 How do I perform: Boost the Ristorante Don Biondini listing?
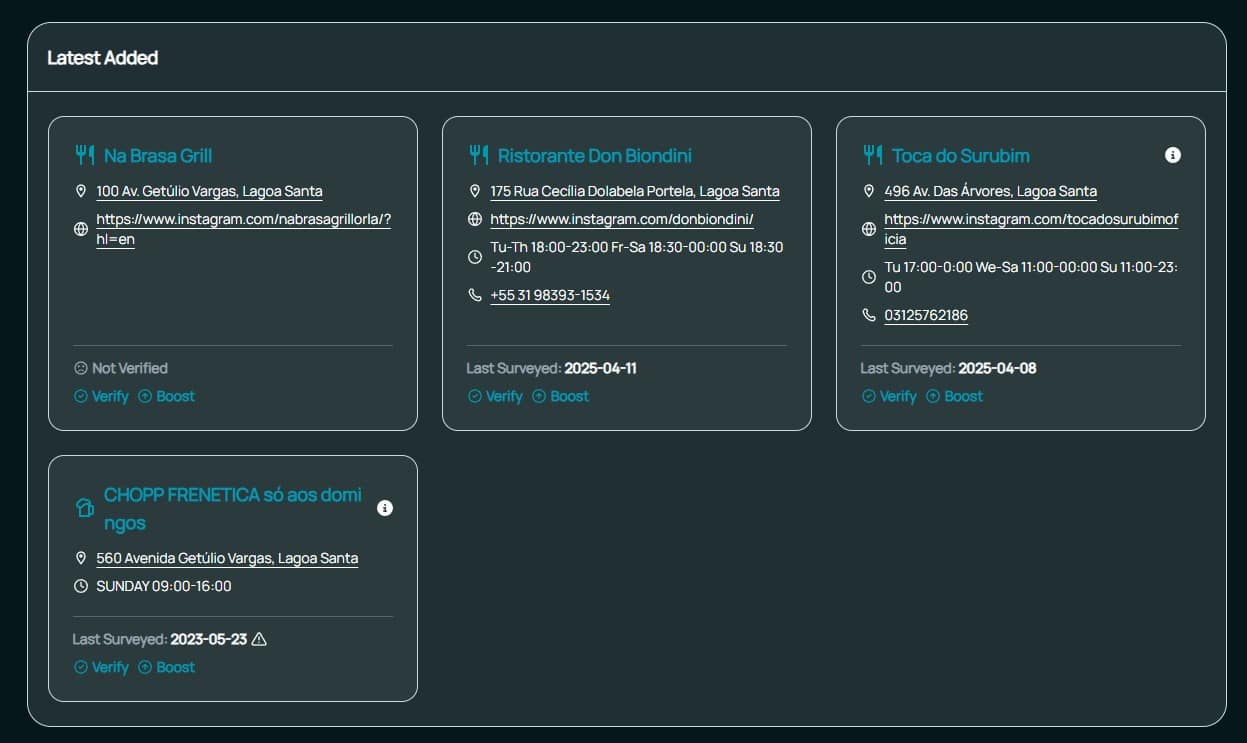click(560, 396)
